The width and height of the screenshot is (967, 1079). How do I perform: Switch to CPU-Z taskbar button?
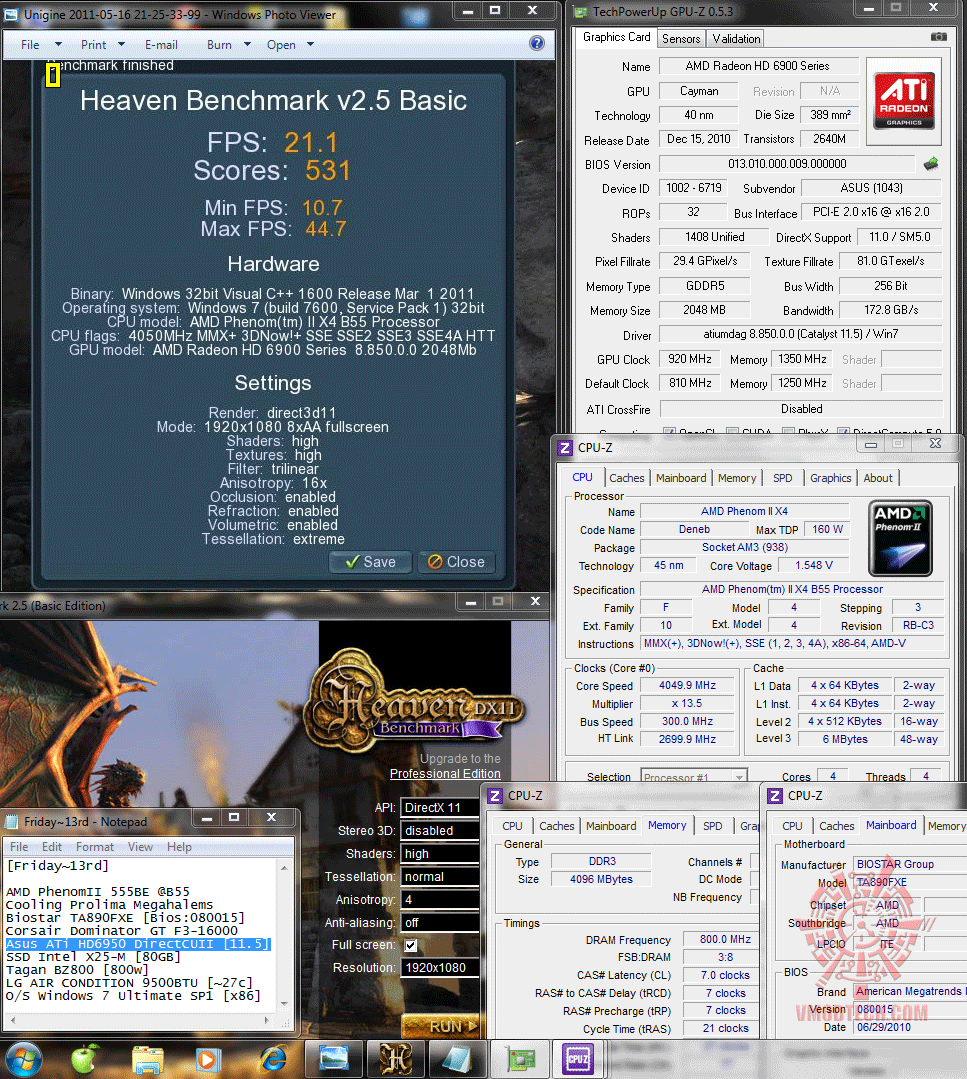tap(578, 1058)
